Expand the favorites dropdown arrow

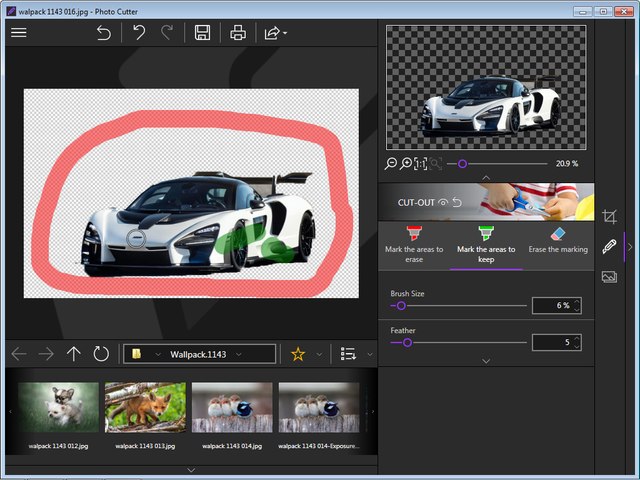click(319, 354)
